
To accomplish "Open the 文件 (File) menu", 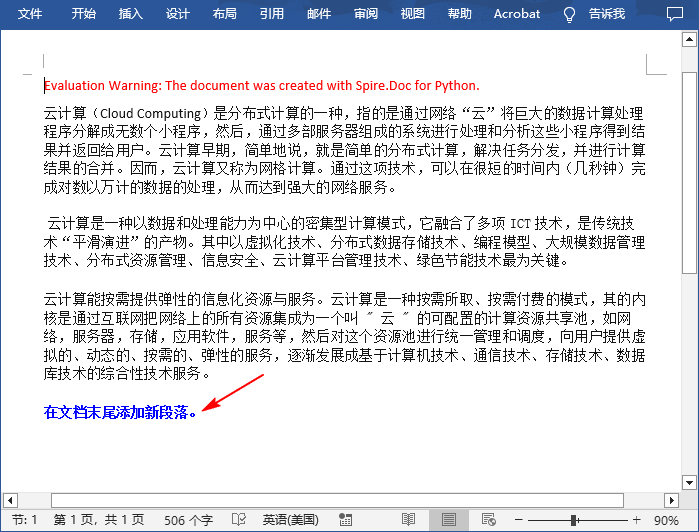I will tap(30, 14).
